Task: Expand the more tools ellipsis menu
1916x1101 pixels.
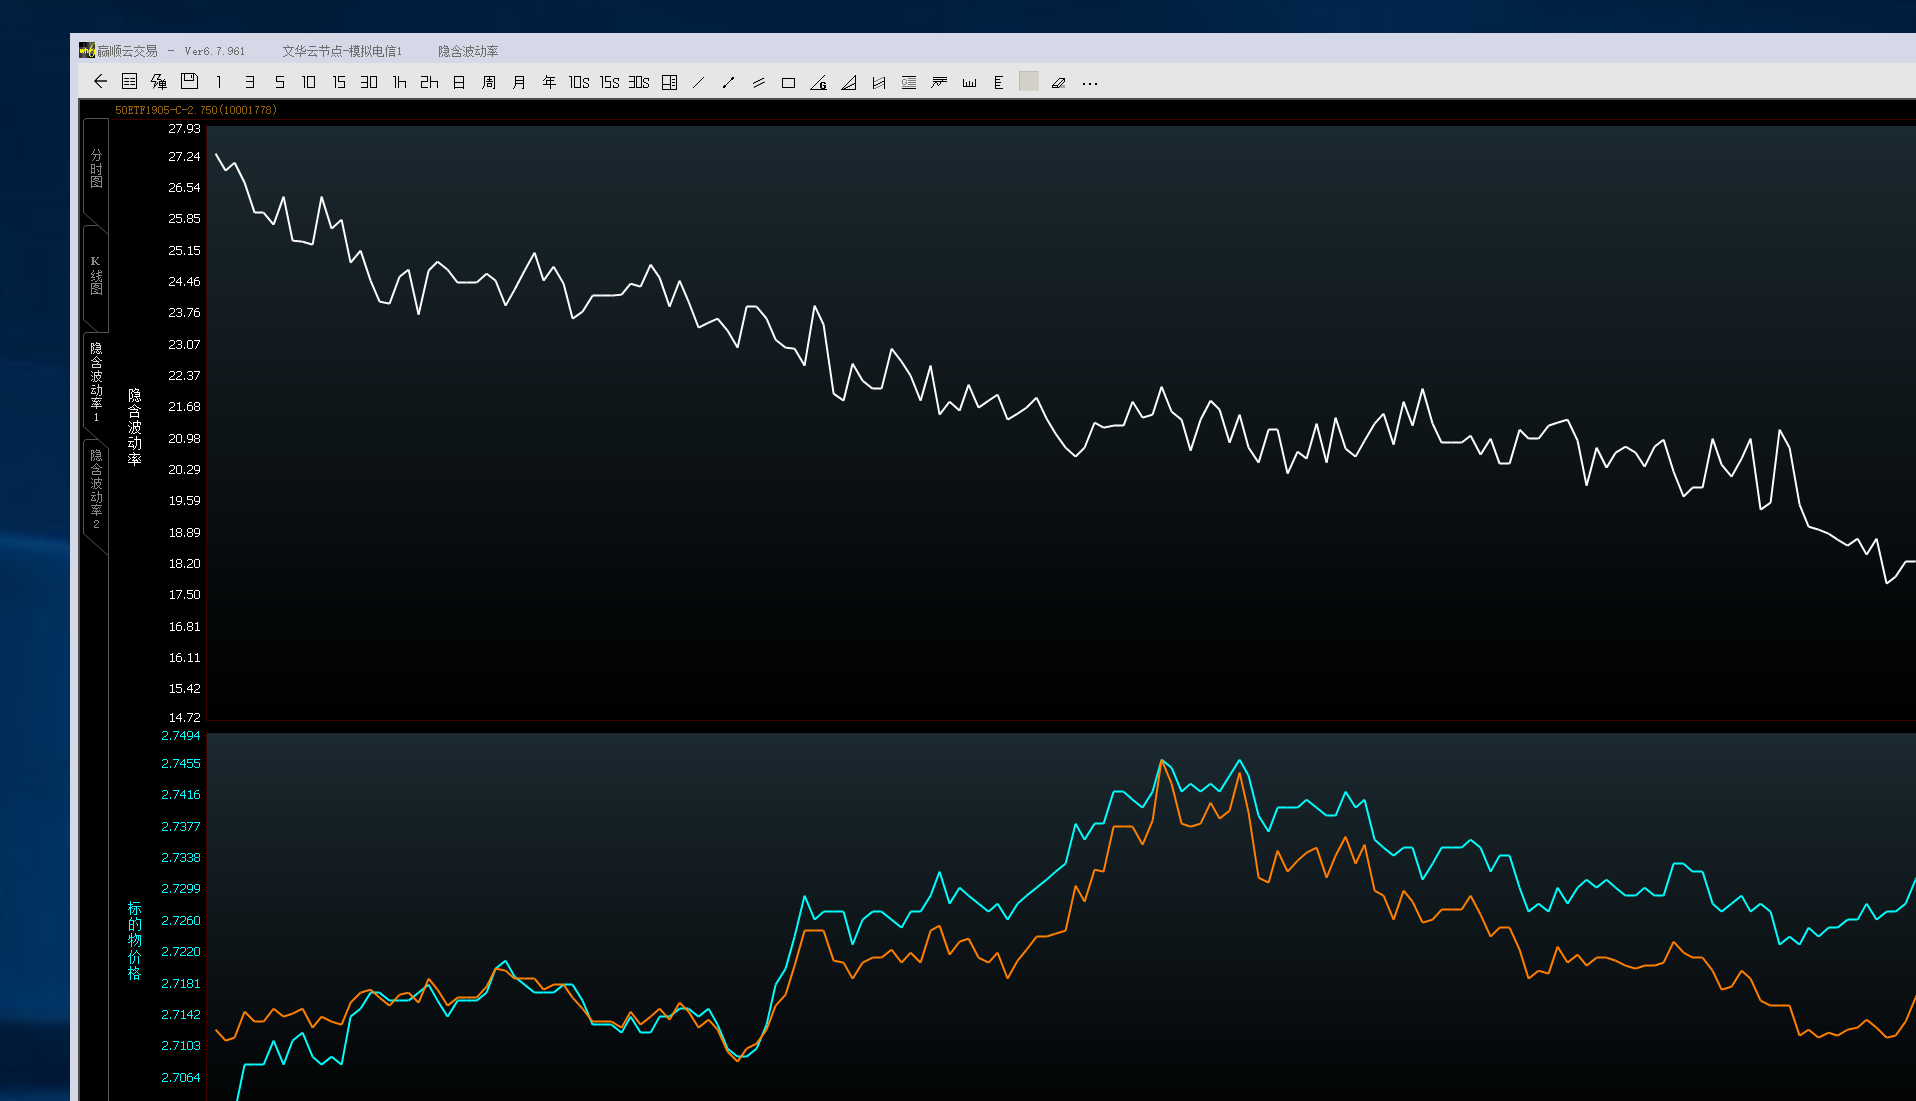Action: (1090, 83)
